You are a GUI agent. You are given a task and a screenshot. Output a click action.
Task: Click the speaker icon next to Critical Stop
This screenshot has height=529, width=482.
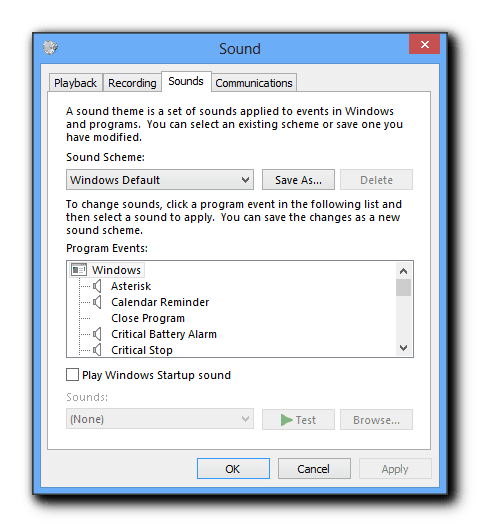[x=97, y=350]
